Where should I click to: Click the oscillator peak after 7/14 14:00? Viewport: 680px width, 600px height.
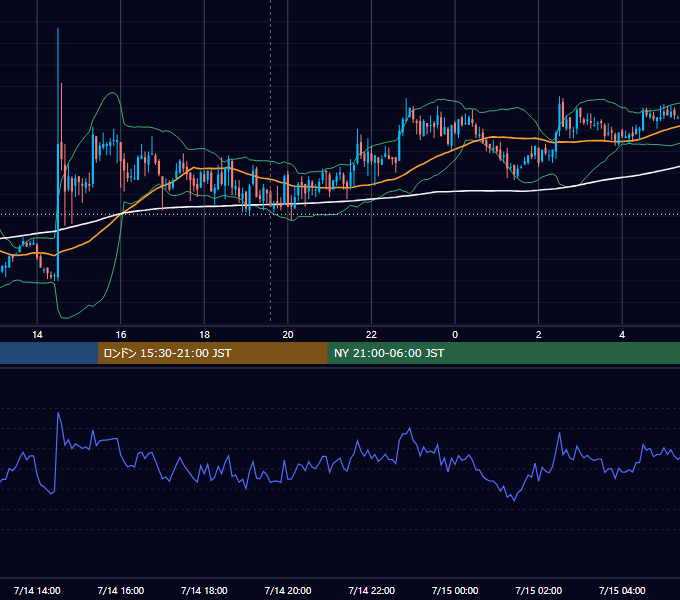tap(58, 413)
